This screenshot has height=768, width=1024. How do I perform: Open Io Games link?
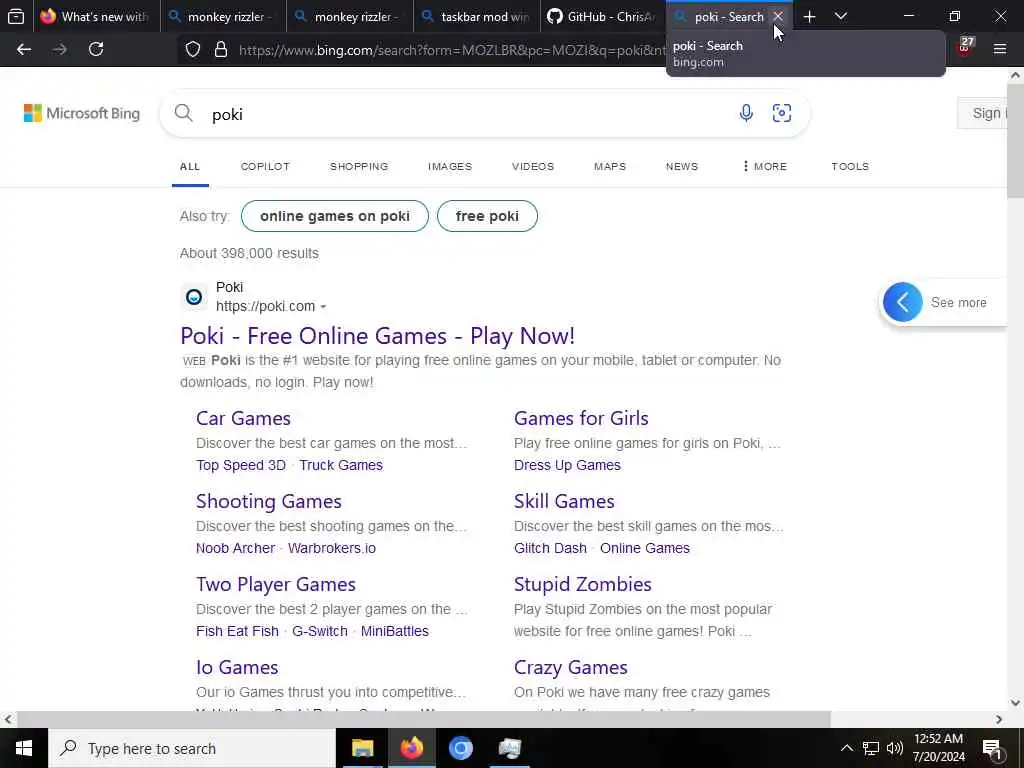pyautogui.click(x=237, y=667)
